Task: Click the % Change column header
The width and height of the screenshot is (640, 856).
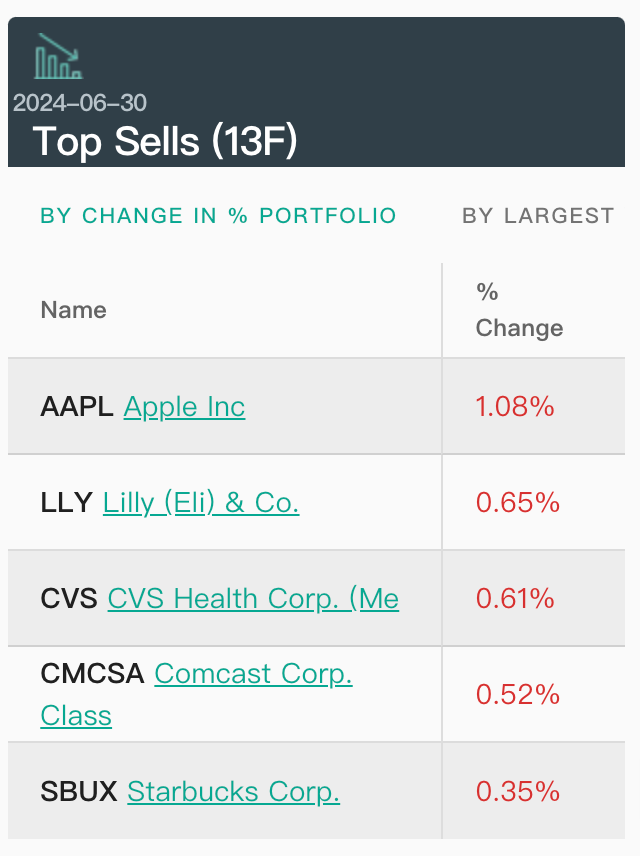Action: [519, 310]
